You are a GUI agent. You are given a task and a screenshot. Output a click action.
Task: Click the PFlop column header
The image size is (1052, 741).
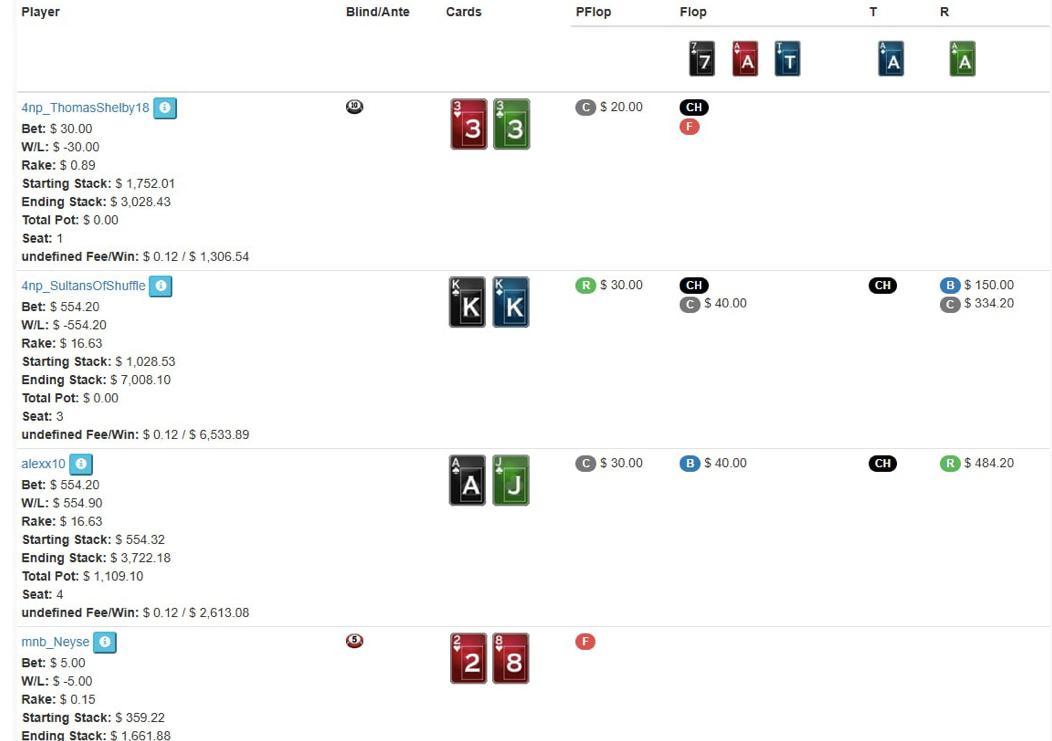pos(593,12)
